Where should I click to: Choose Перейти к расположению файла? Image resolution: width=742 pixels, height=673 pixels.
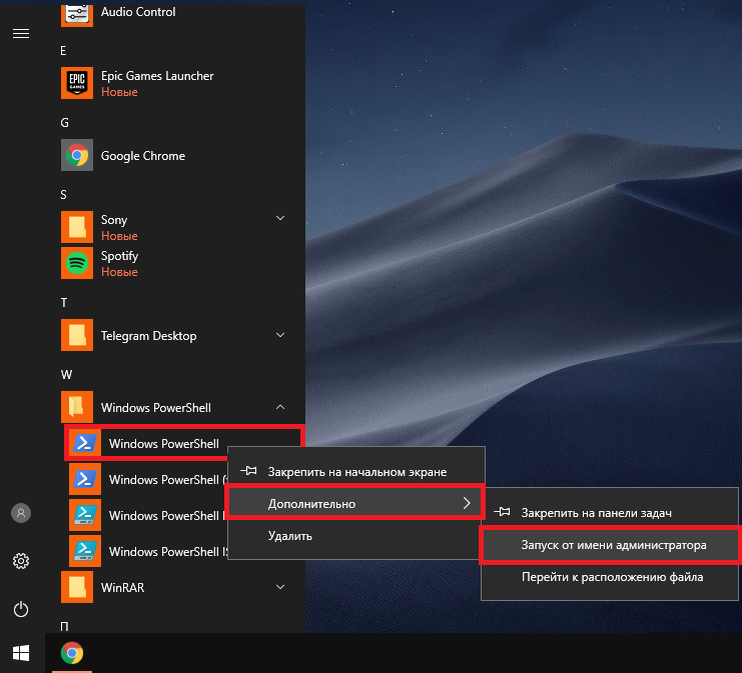[610, 577]
